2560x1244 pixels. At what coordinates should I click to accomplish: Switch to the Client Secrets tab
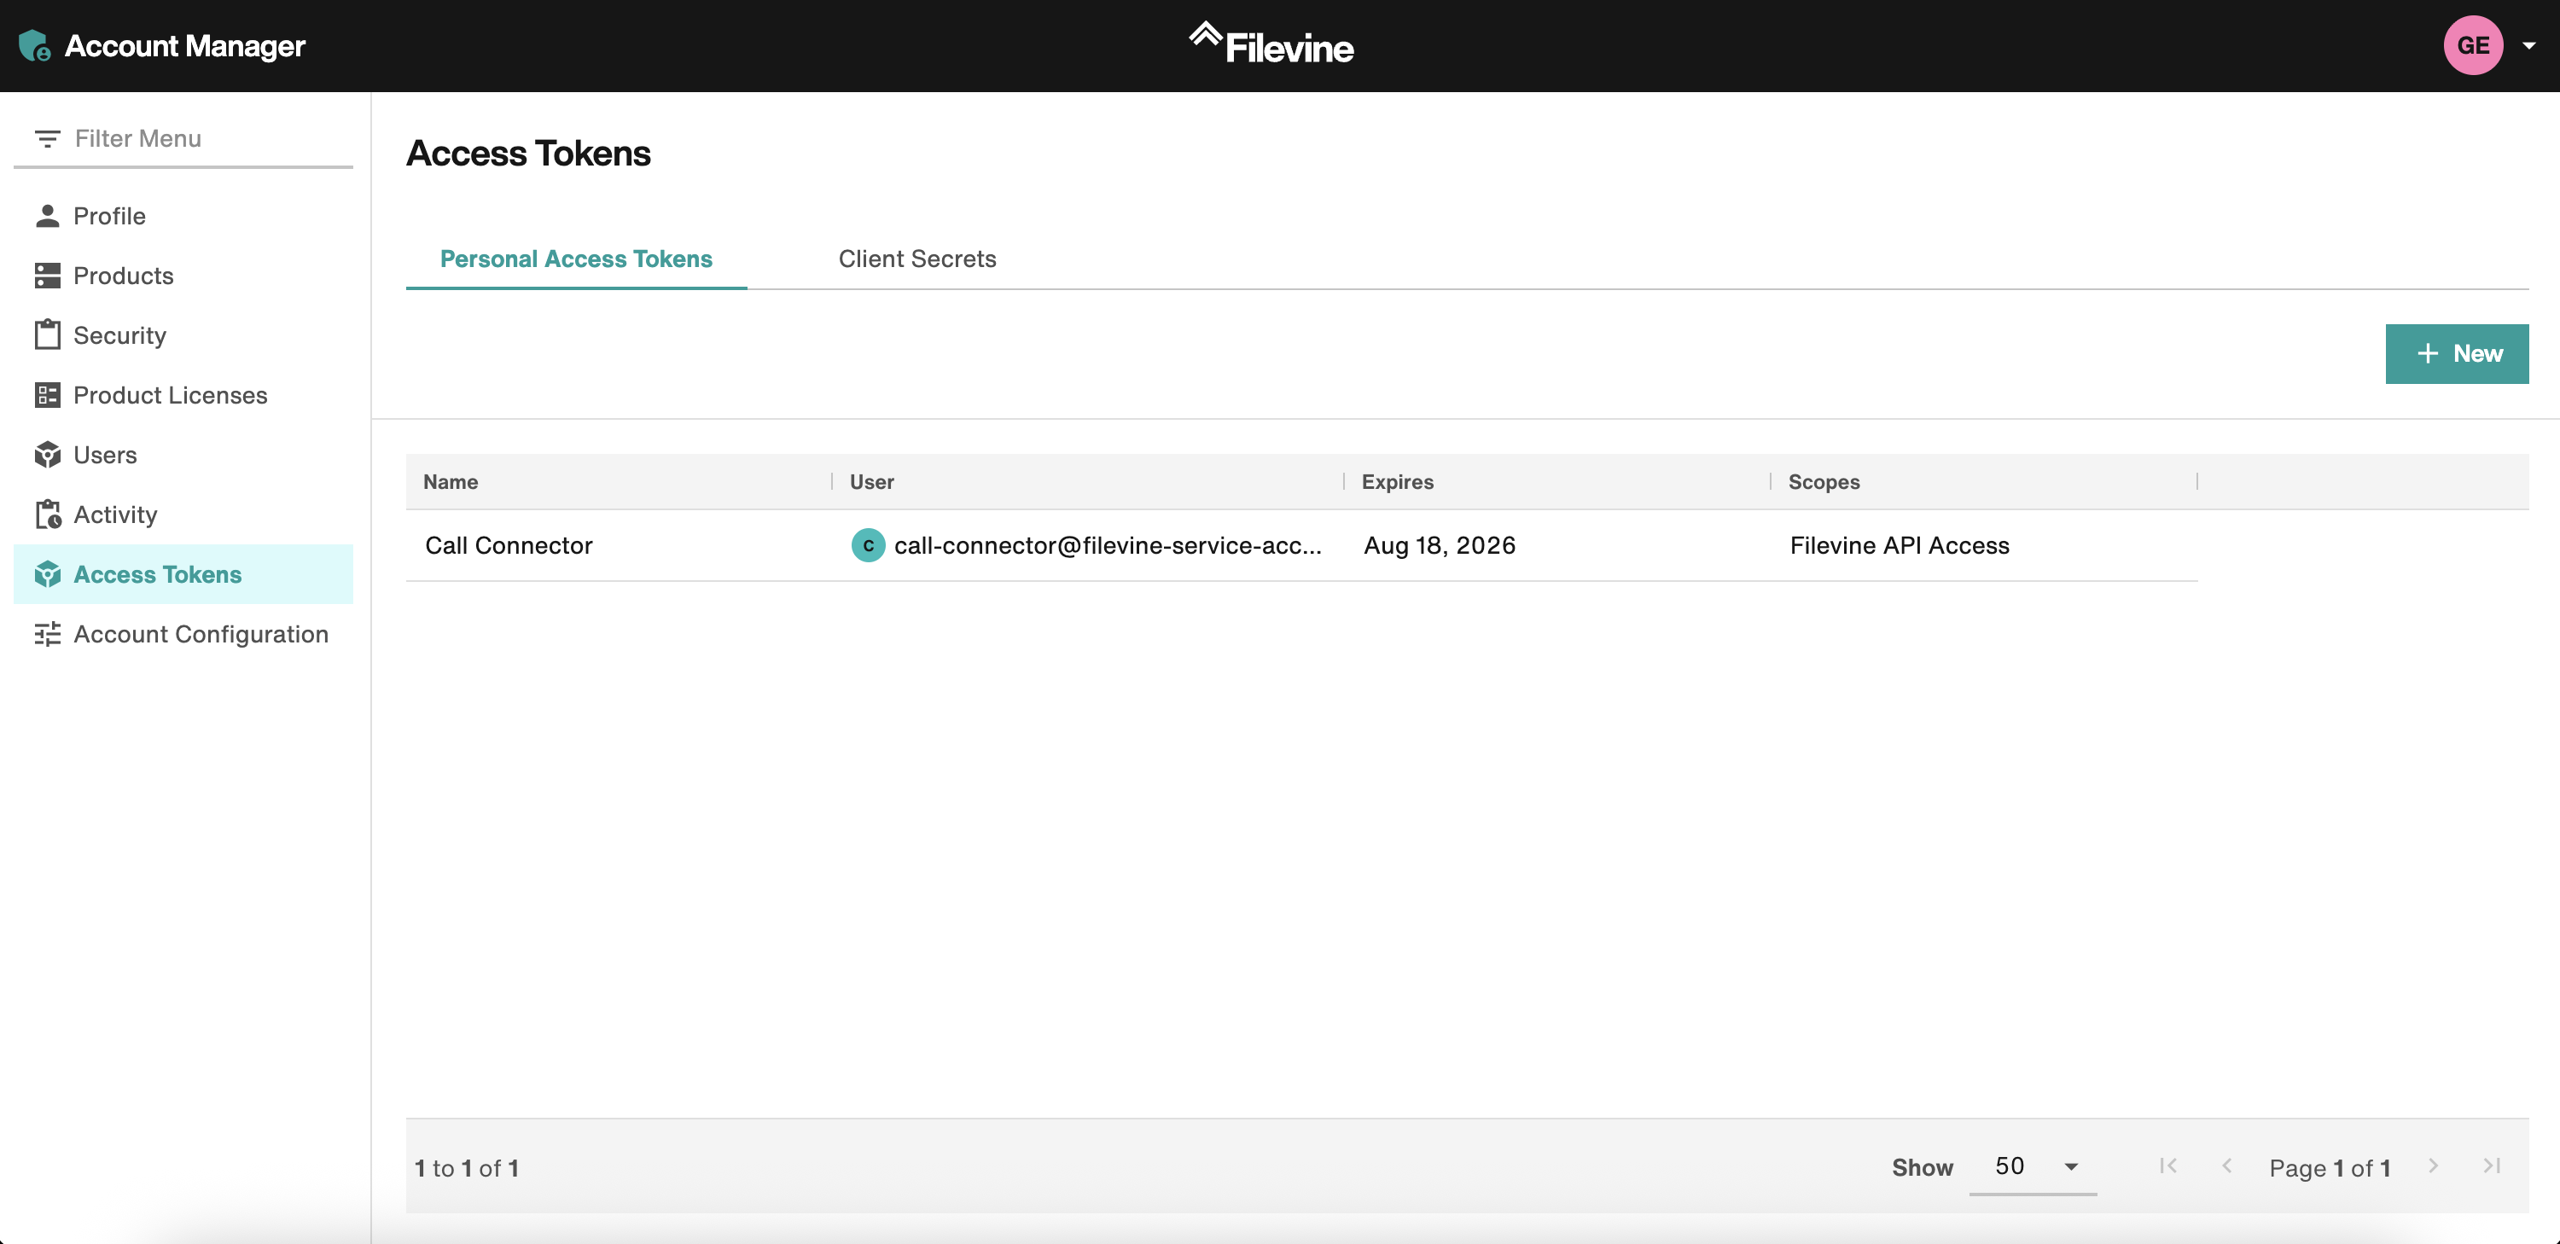click(916, 259)
